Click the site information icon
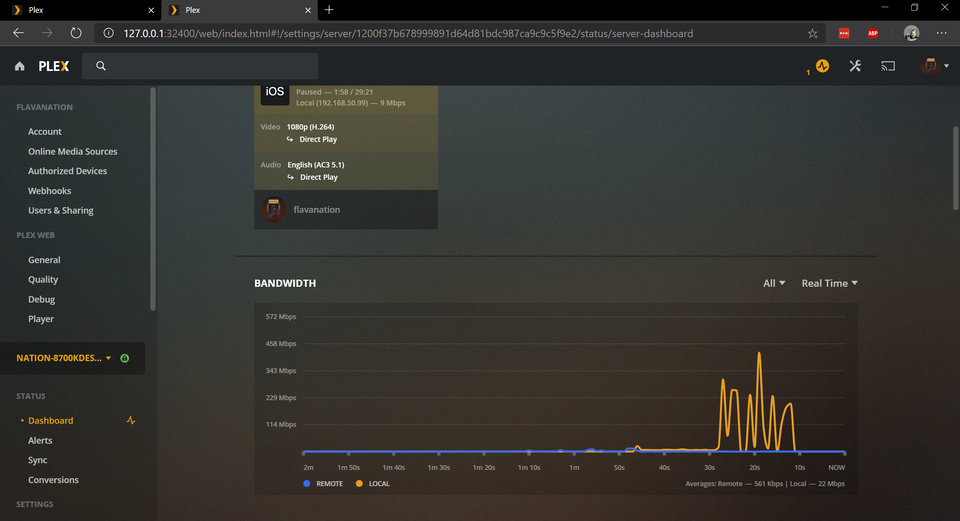This screenshot has width=960, height=521. tap(108, 33)
